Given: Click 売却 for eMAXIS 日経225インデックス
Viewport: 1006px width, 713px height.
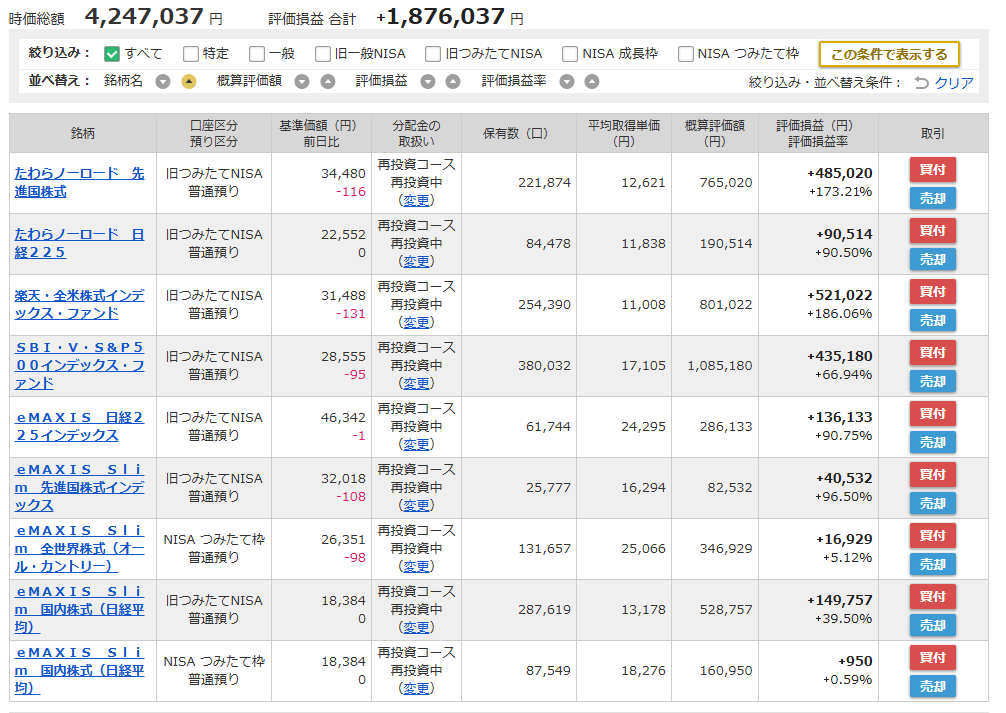Looking at the screenshot, I should tap(933, 442).
